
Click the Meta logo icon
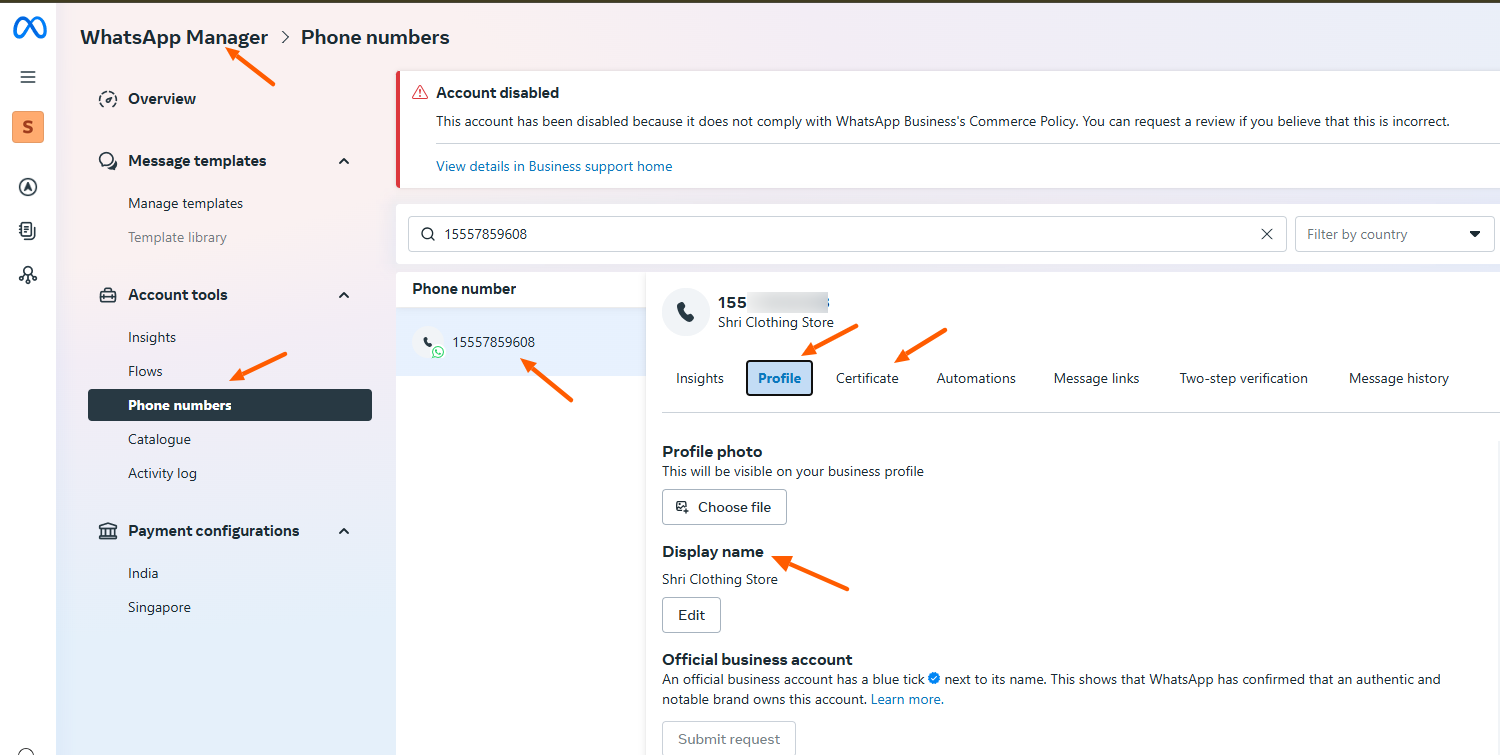[x=29, y=28]
